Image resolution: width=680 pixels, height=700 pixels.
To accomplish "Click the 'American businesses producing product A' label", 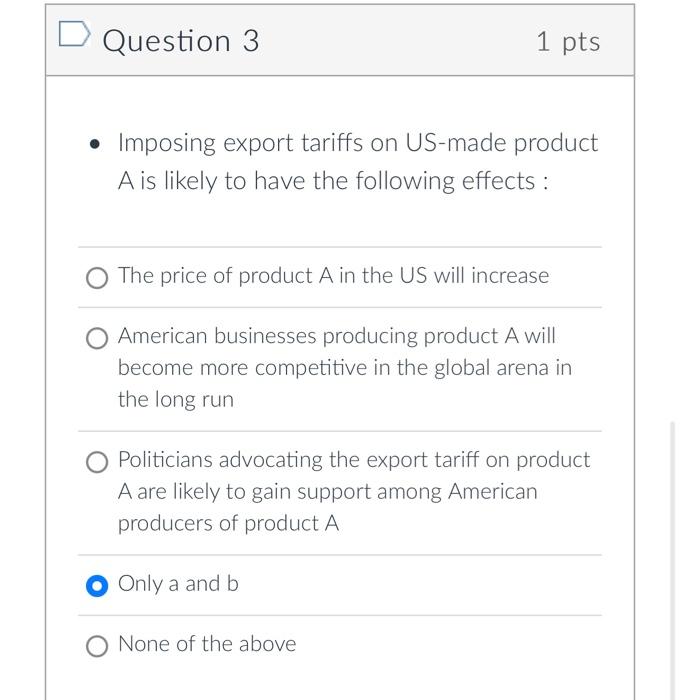I will tap(336, 336).
